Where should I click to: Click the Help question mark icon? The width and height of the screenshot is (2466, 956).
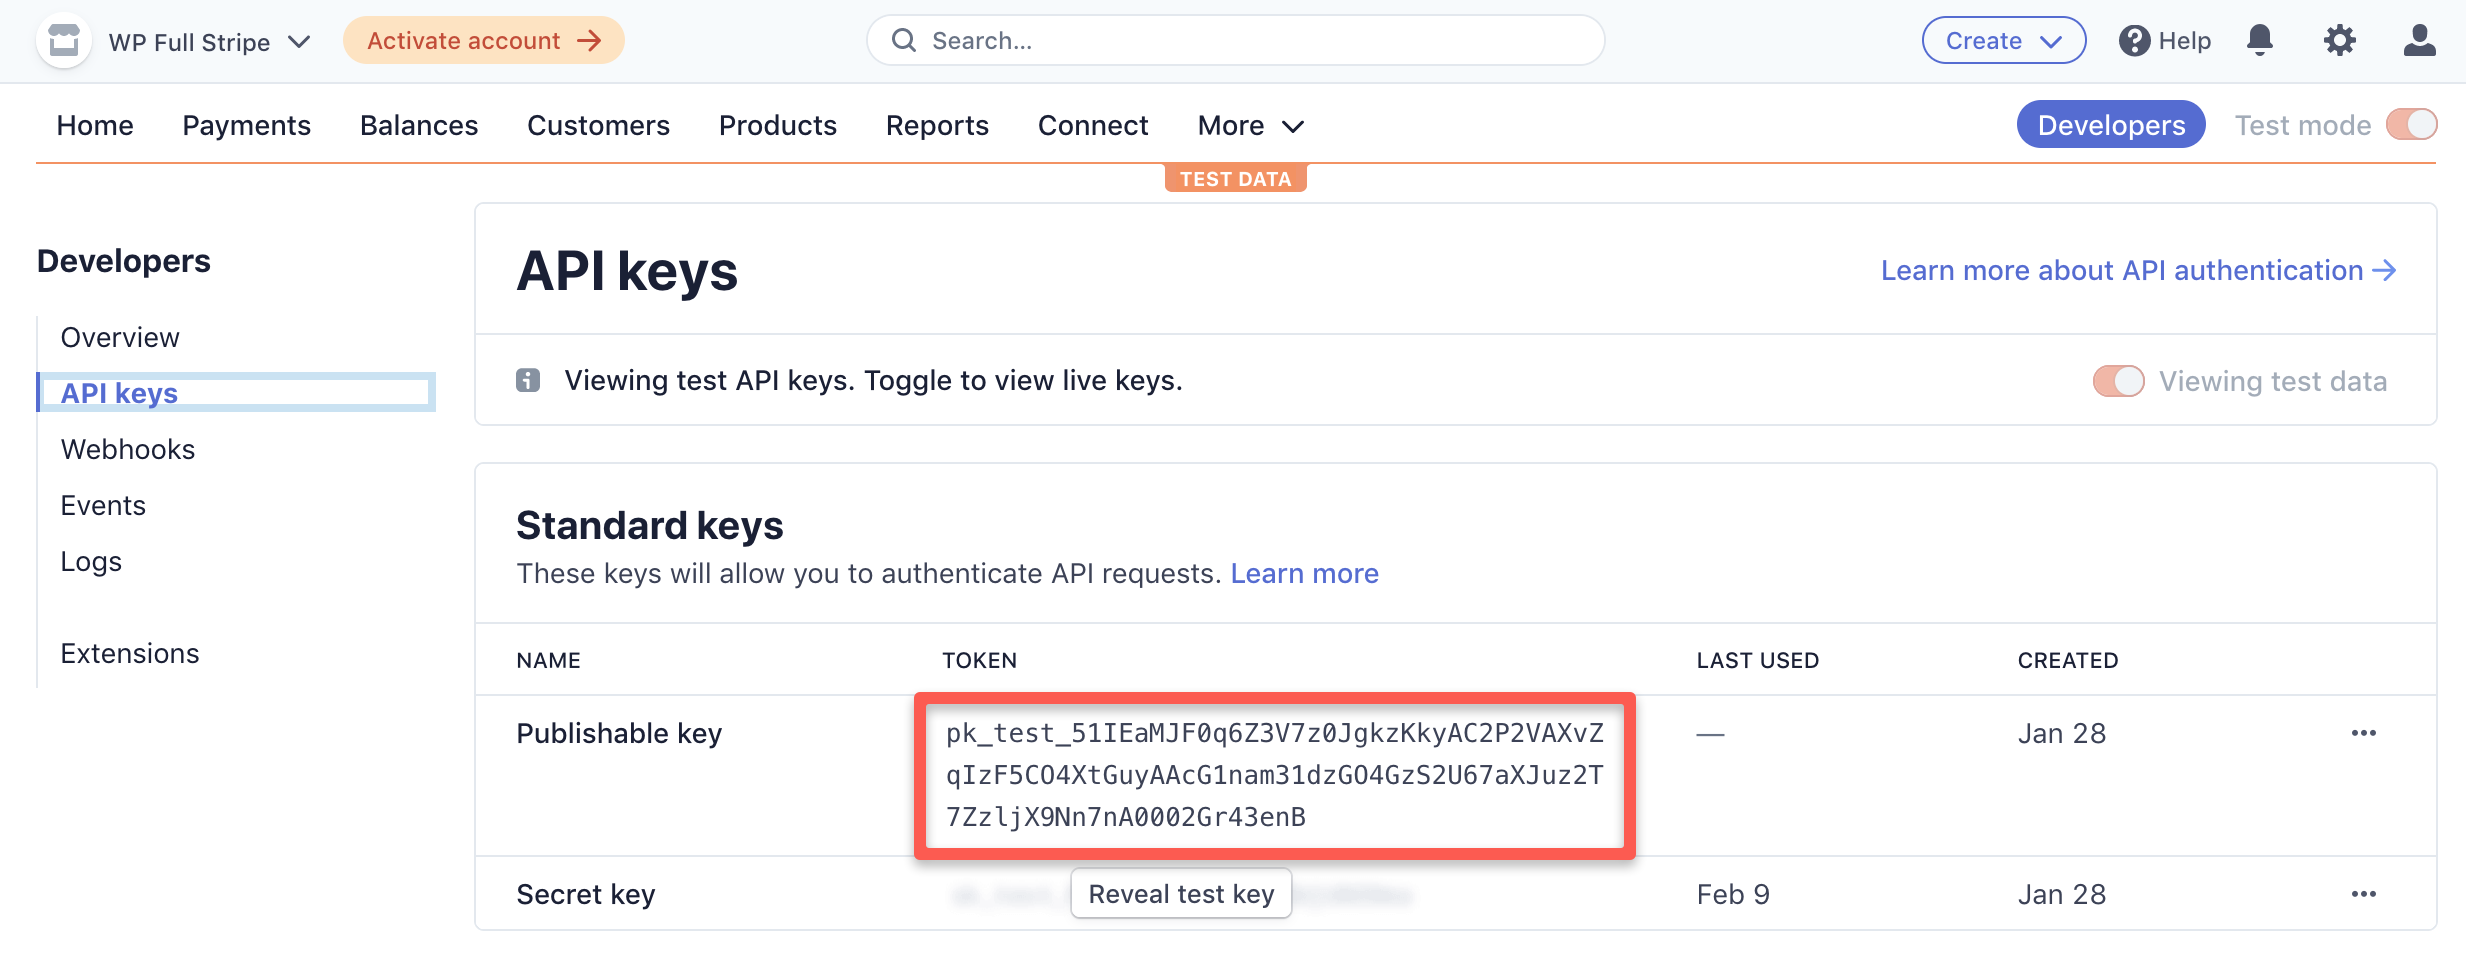(x=2134, y=40)
